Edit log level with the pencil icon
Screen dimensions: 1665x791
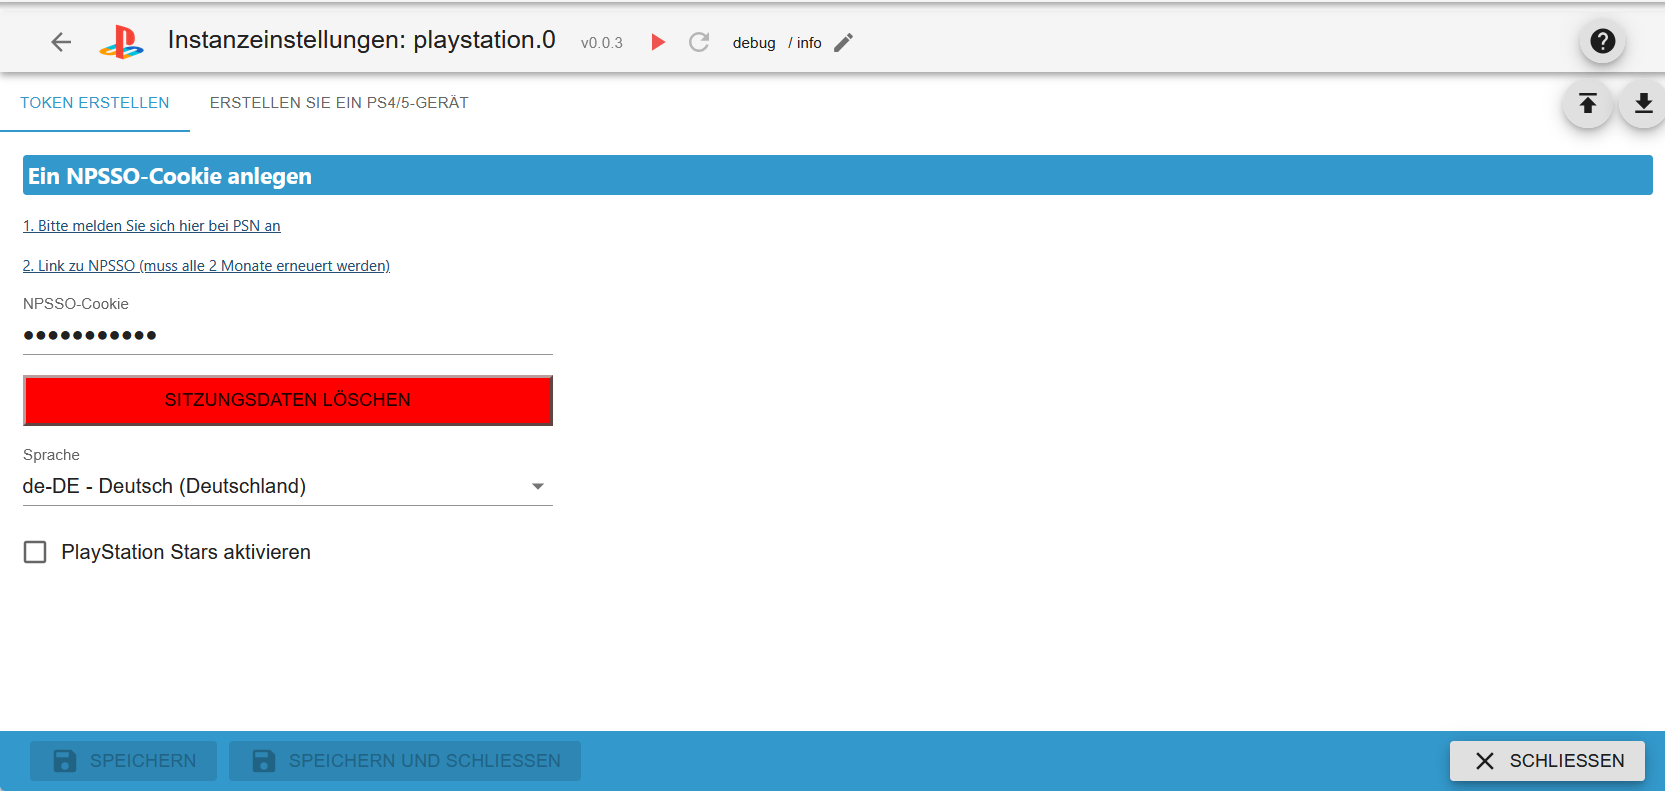point(844,42)
